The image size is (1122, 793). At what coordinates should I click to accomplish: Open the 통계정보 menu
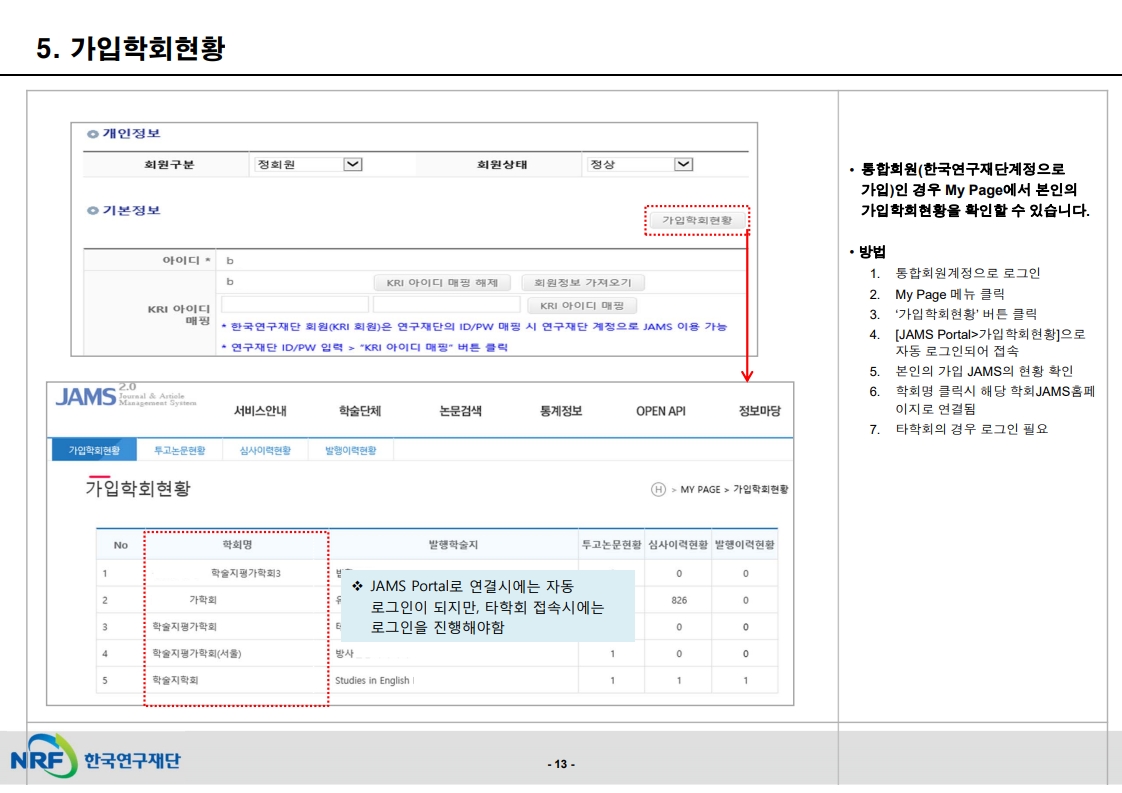[x=561, y=411]
